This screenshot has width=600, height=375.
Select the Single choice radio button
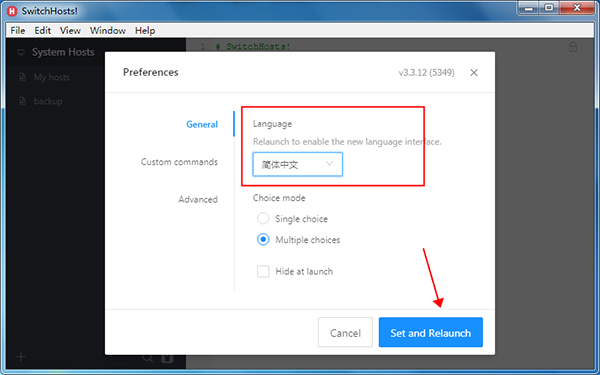pyautogui.click(x=263, y=218)
